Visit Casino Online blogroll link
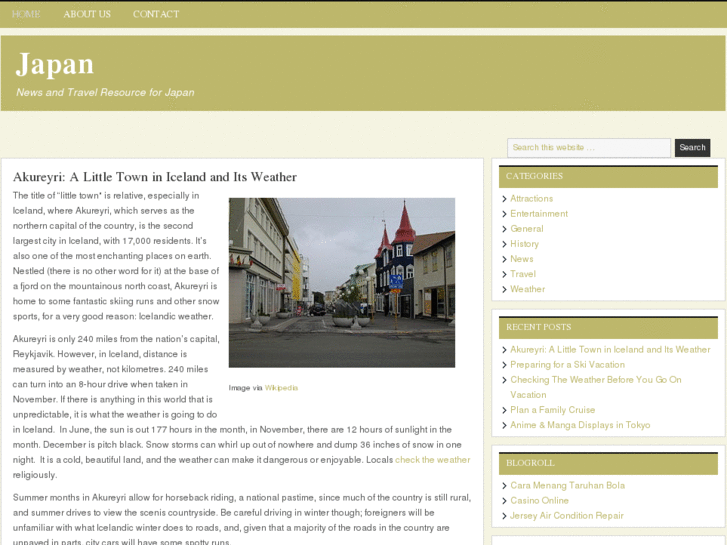Viewport: 727px width, 545px height. coord(539,501)
